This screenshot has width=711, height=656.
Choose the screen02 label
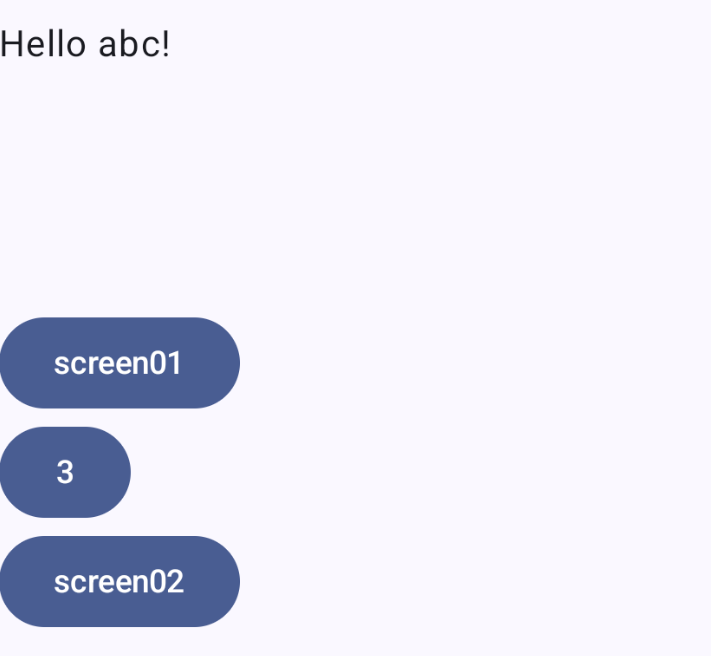click(x=119, y=581)
